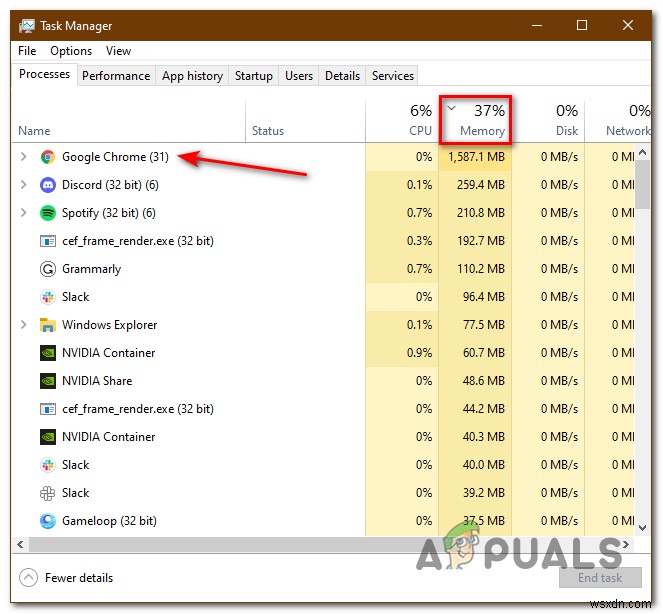Screen dimensions: 663x614
Task: Maximize the Task Manager window
Action: tap(582, 25)
